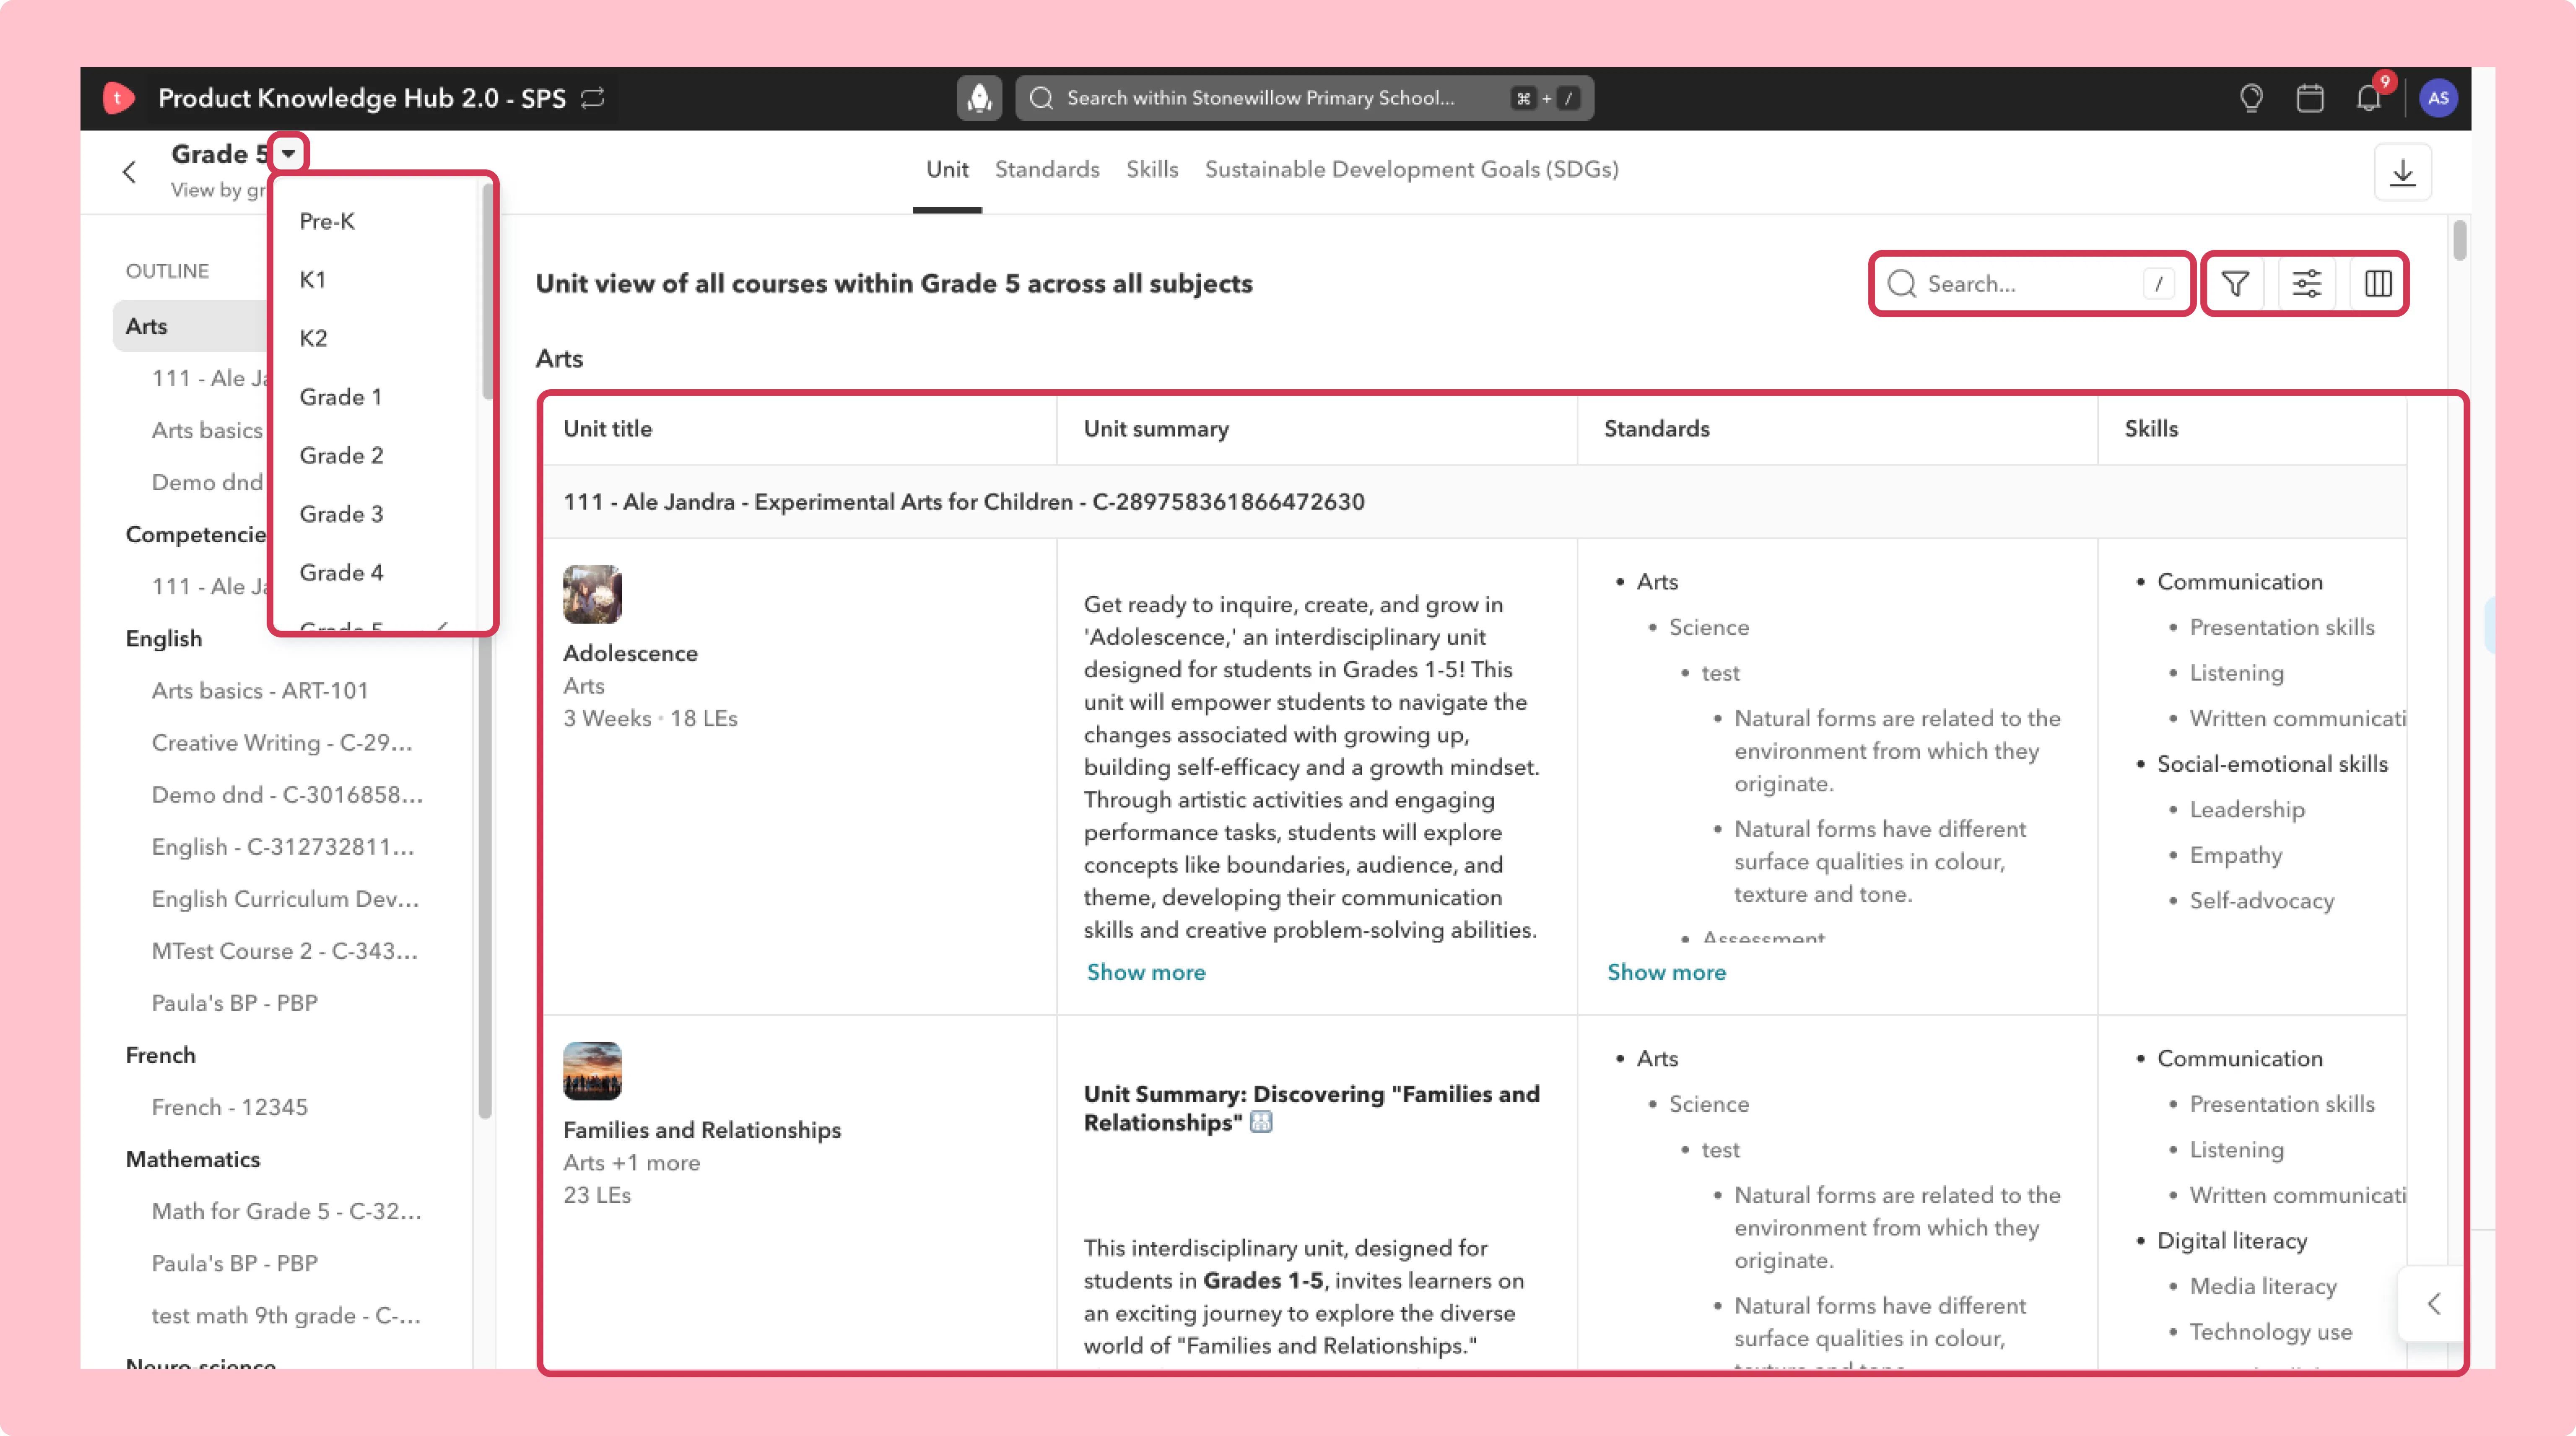Download the curriculum map
2576x1436 pixels.
[2402, 172]
